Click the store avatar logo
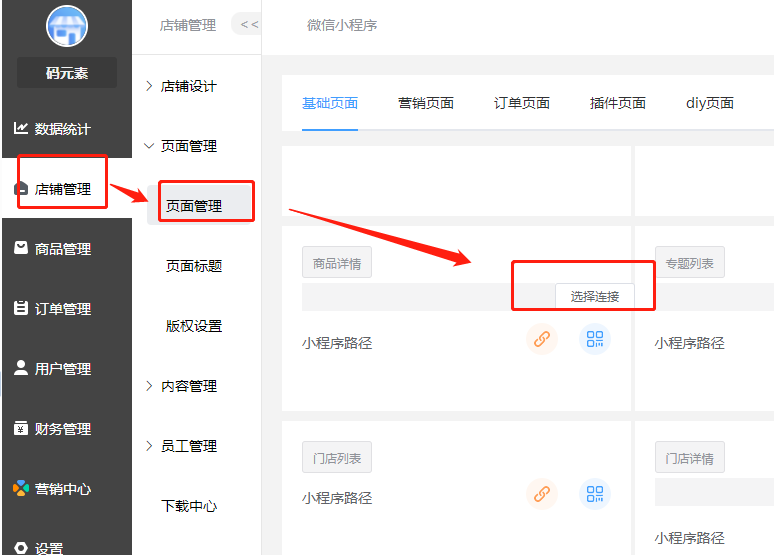This screenshot has height=555, width=774. point(67,26)
